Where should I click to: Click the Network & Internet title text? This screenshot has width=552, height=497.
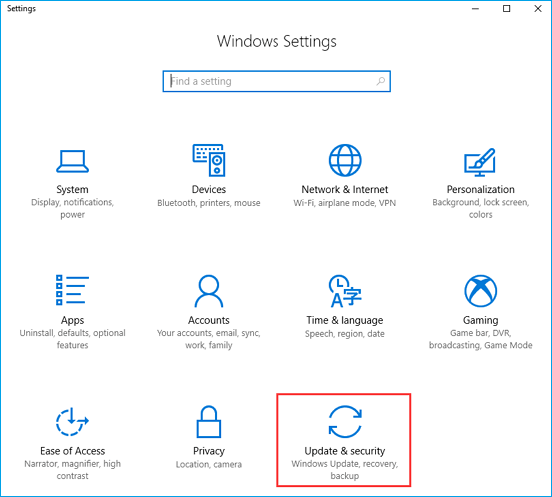click(x=345, y=189)
